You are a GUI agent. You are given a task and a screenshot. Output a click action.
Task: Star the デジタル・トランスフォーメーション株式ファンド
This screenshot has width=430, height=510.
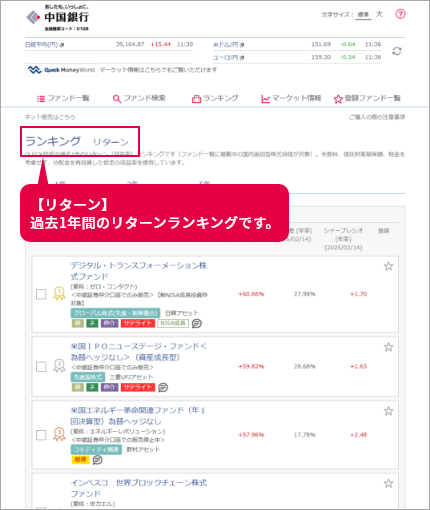388,266
